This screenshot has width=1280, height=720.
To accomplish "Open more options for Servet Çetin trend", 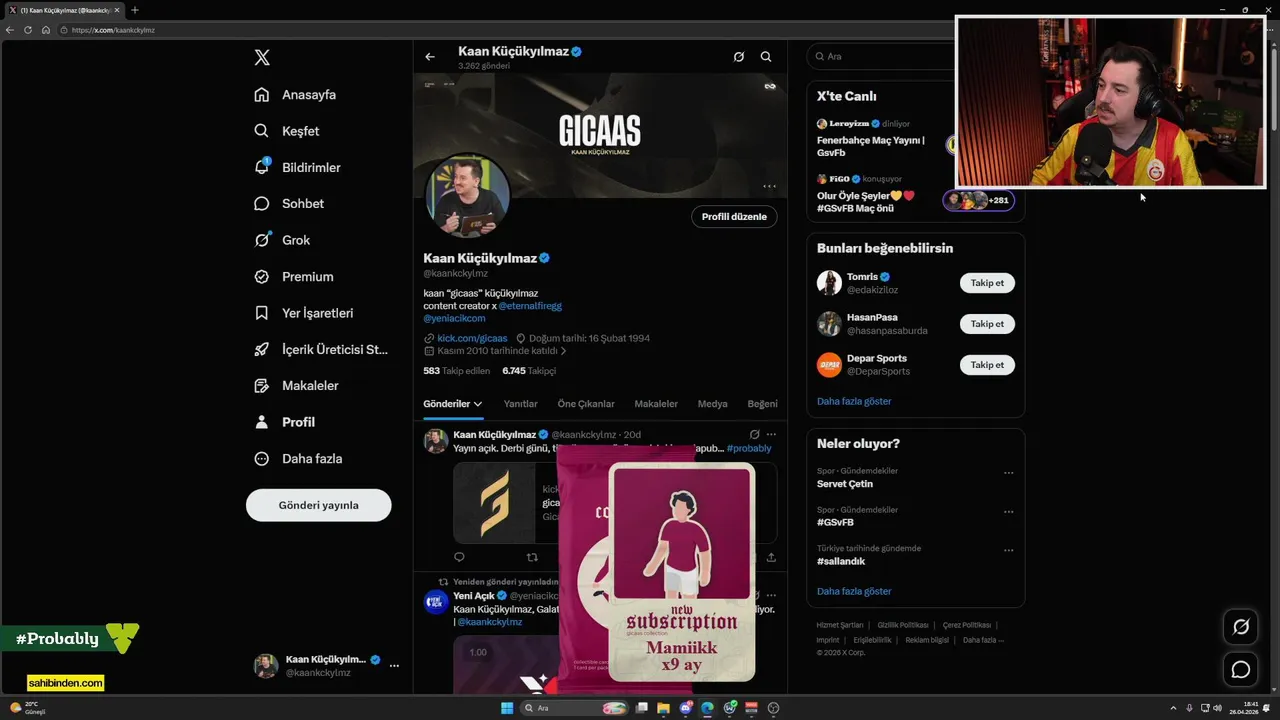I will 1008,473.
